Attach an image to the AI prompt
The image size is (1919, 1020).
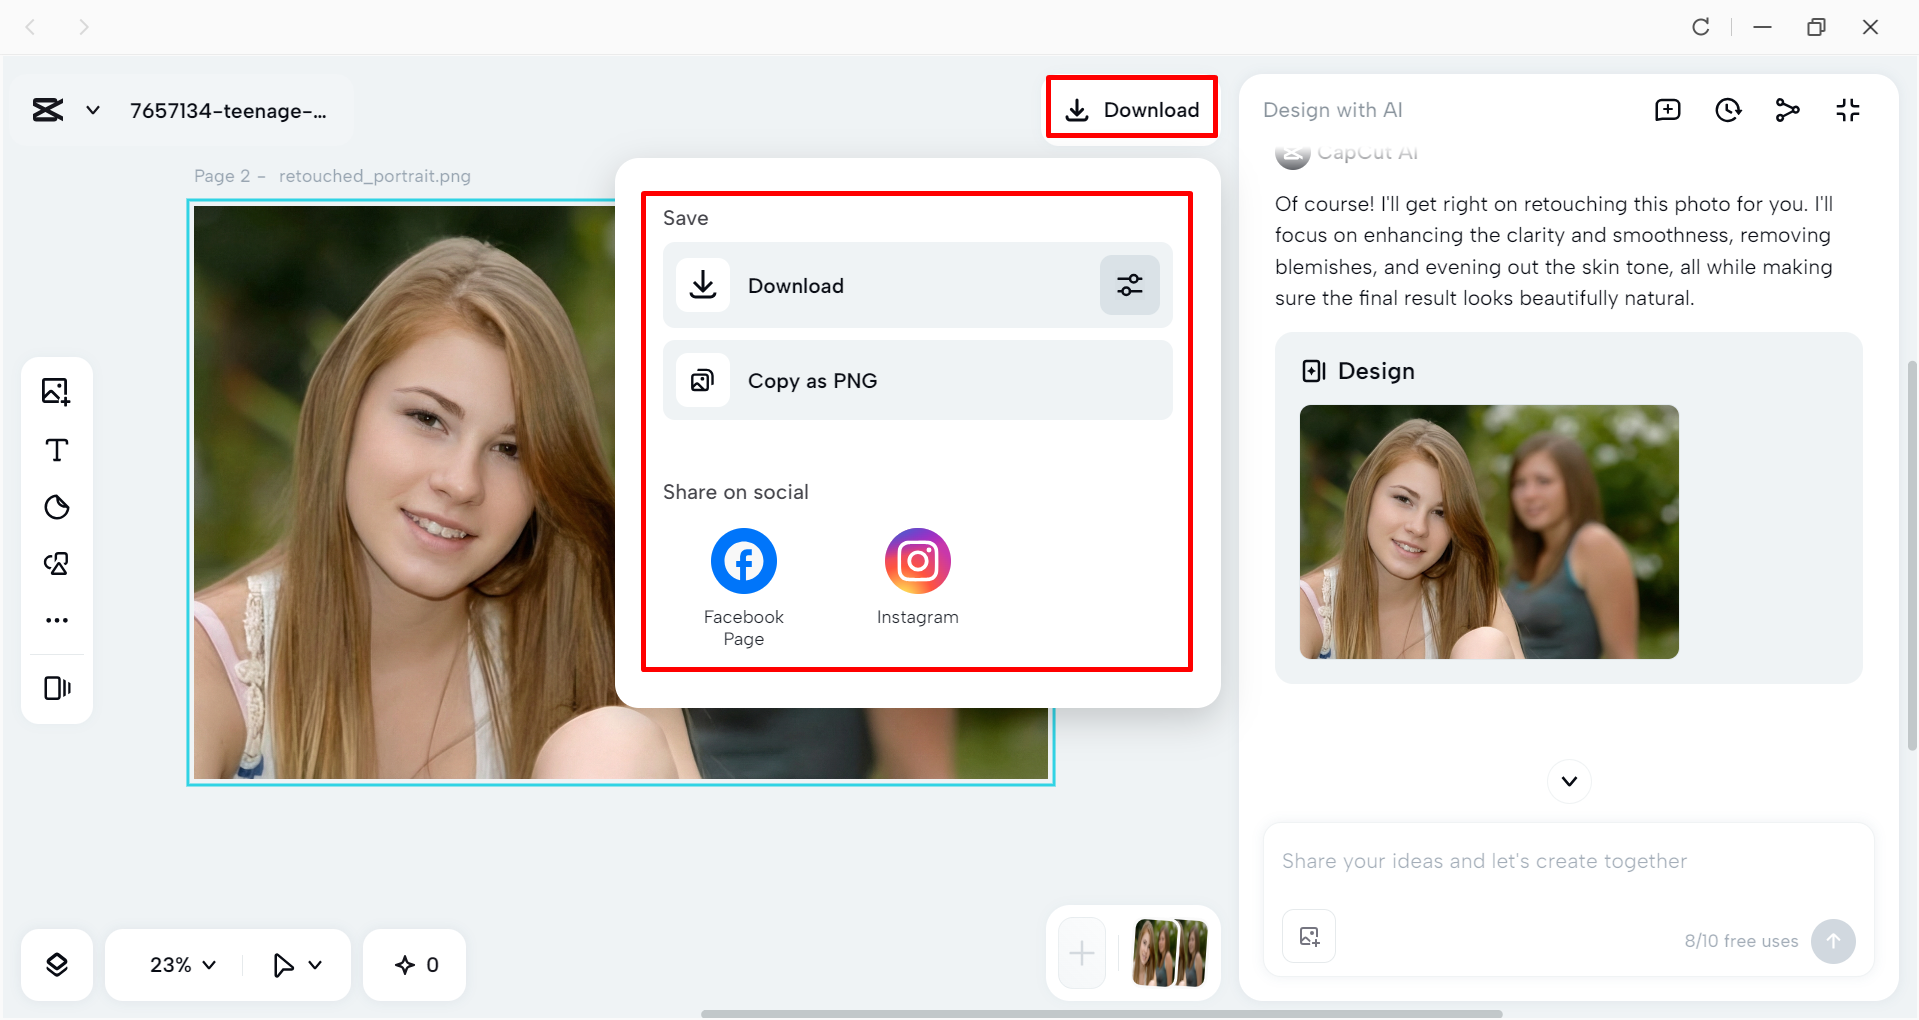(1309, 936)
